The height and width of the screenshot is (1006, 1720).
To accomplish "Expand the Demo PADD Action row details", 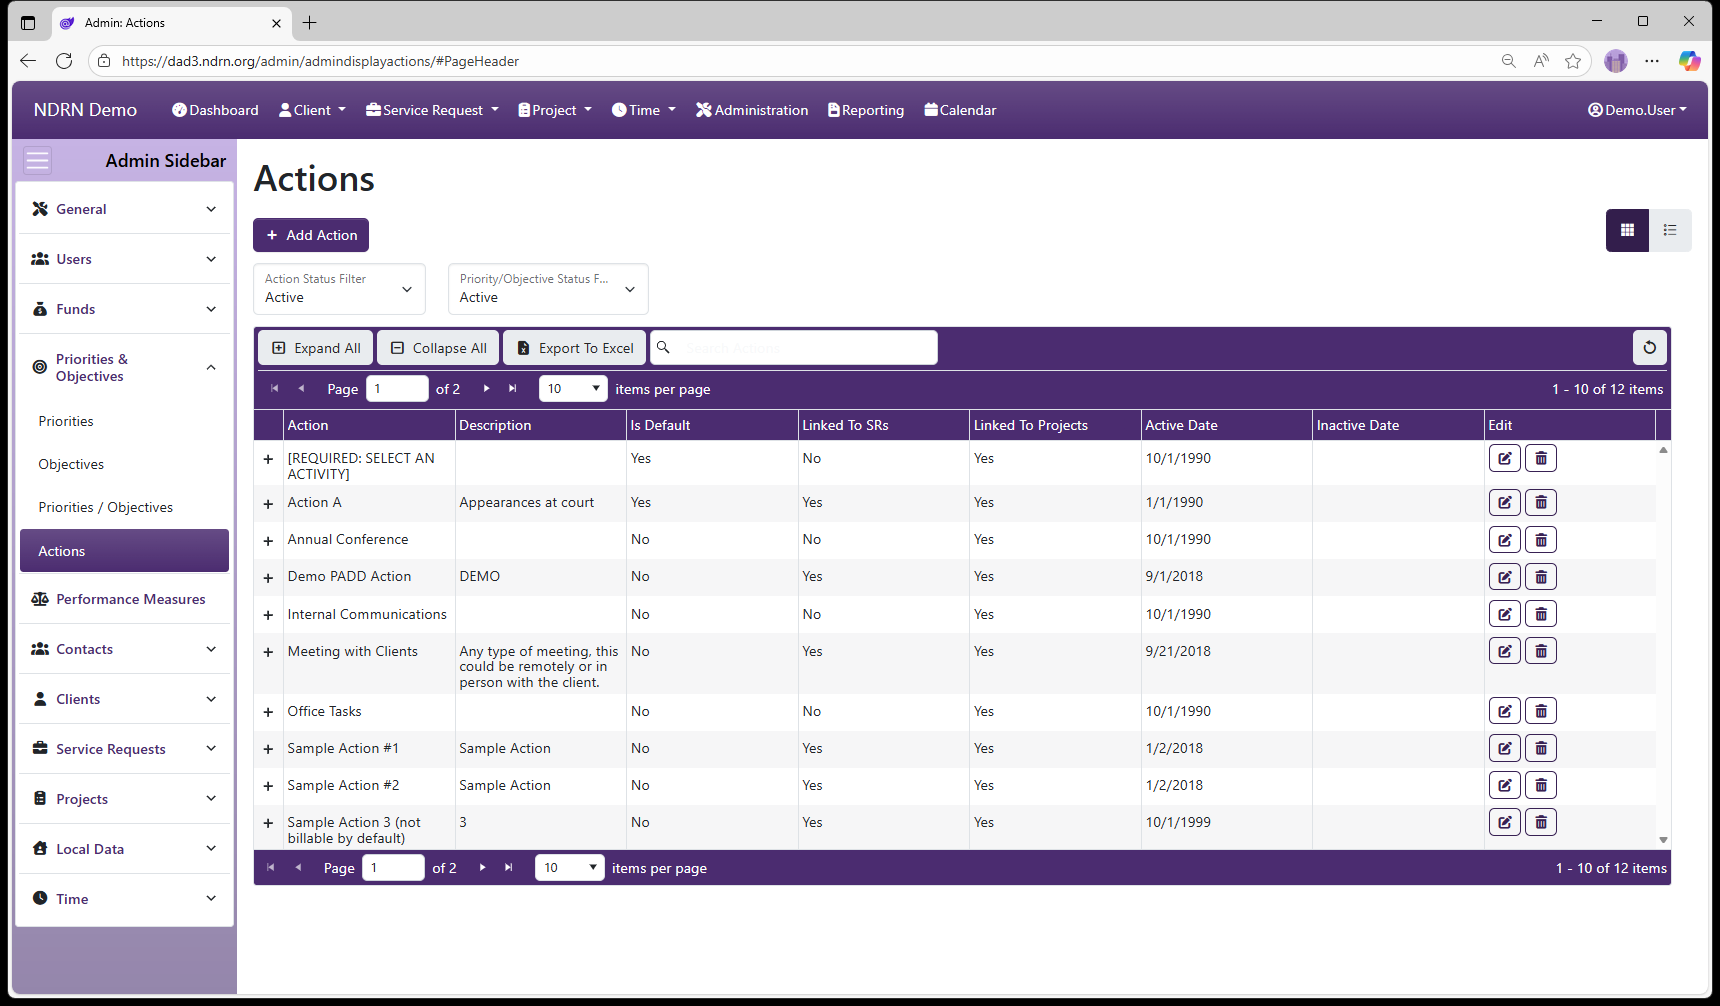I will (268, 578).
